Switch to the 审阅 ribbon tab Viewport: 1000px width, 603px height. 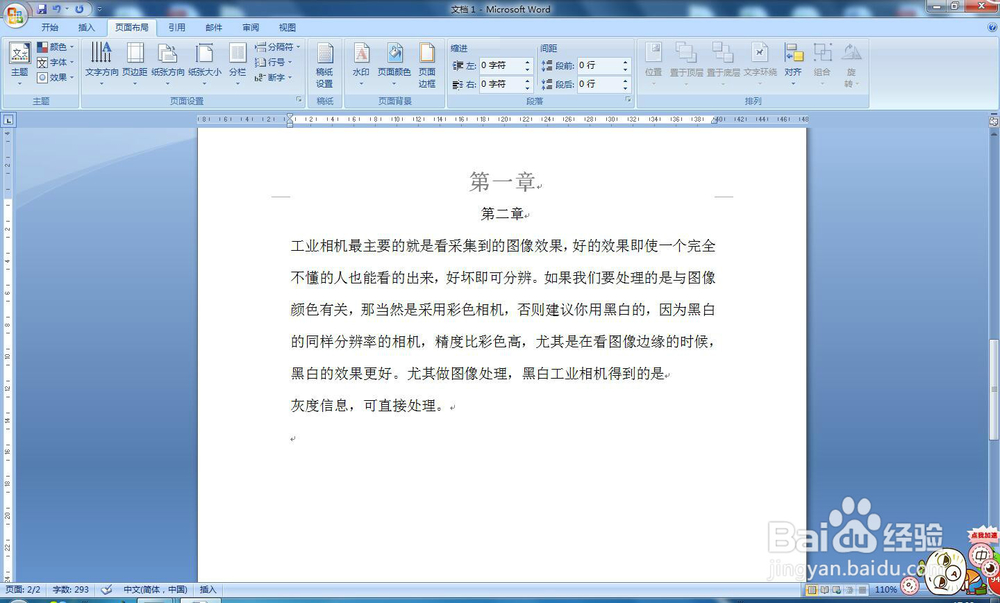[x=250, y=27]
